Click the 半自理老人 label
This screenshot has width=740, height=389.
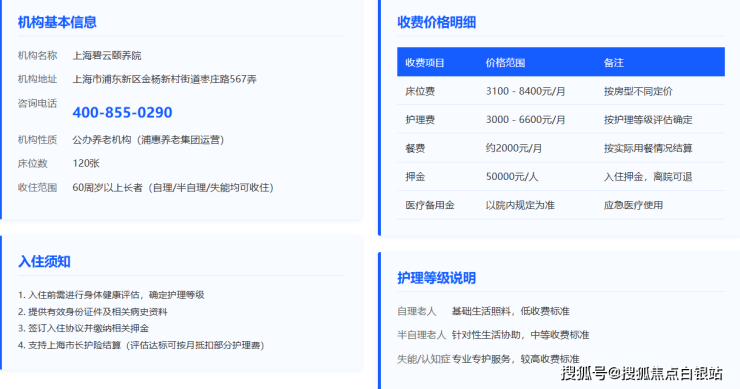(421, 335)
